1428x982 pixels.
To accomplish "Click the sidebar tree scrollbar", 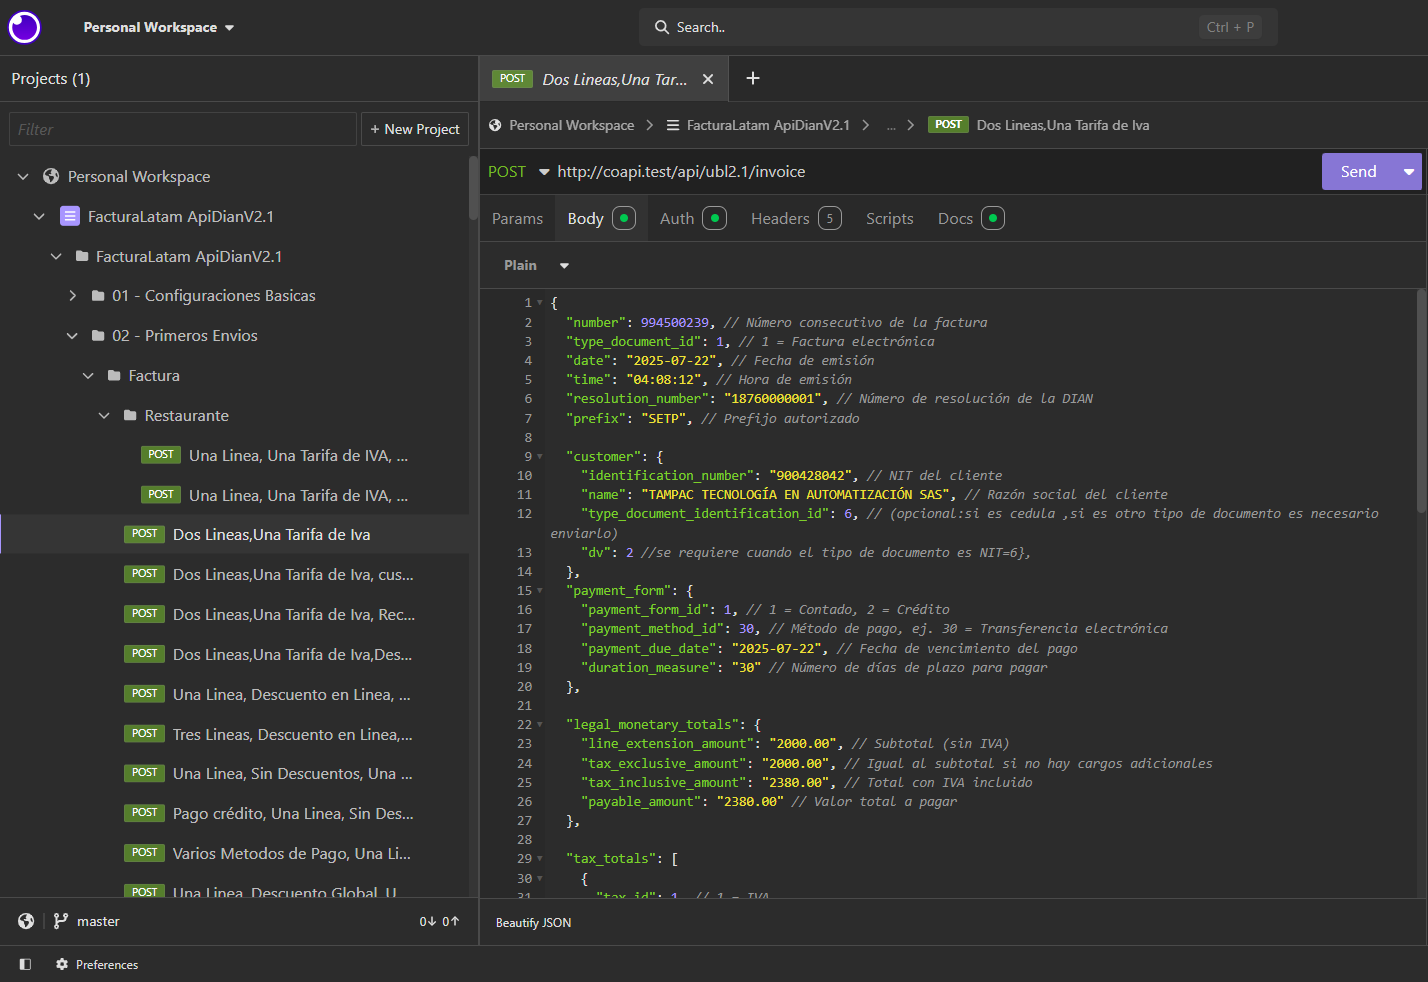I will (x=473, y=188).
